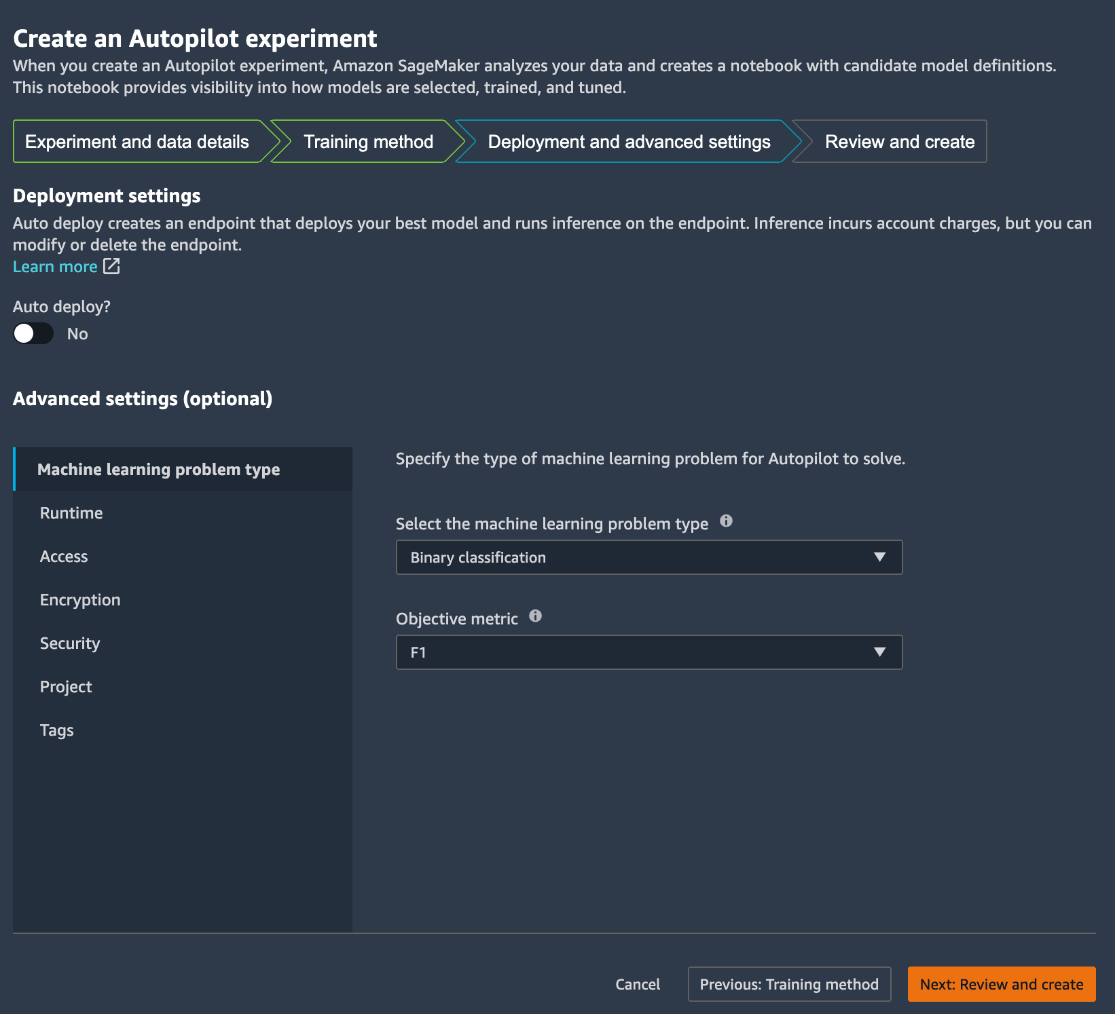
Task: Click Next: Review and create button
Action: (x=1001, y=984)
